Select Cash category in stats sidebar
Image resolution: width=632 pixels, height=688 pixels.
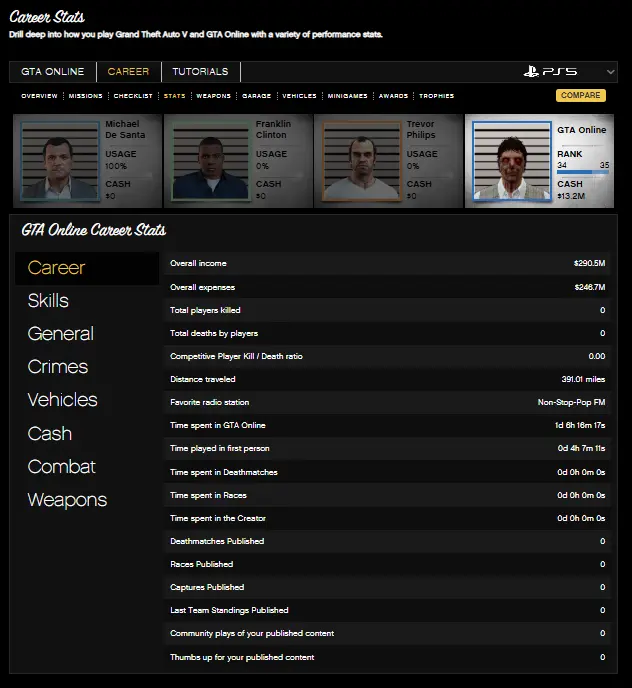point(50,434)
